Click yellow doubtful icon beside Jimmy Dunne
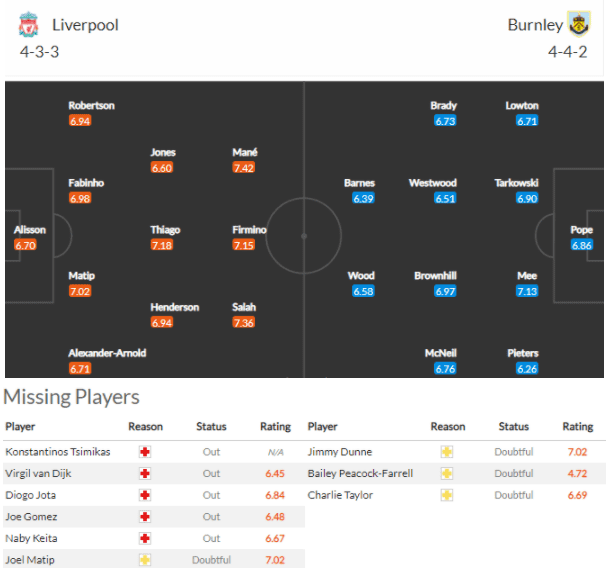The height and width of the screenshot is (571, 609). coord(447,452)
